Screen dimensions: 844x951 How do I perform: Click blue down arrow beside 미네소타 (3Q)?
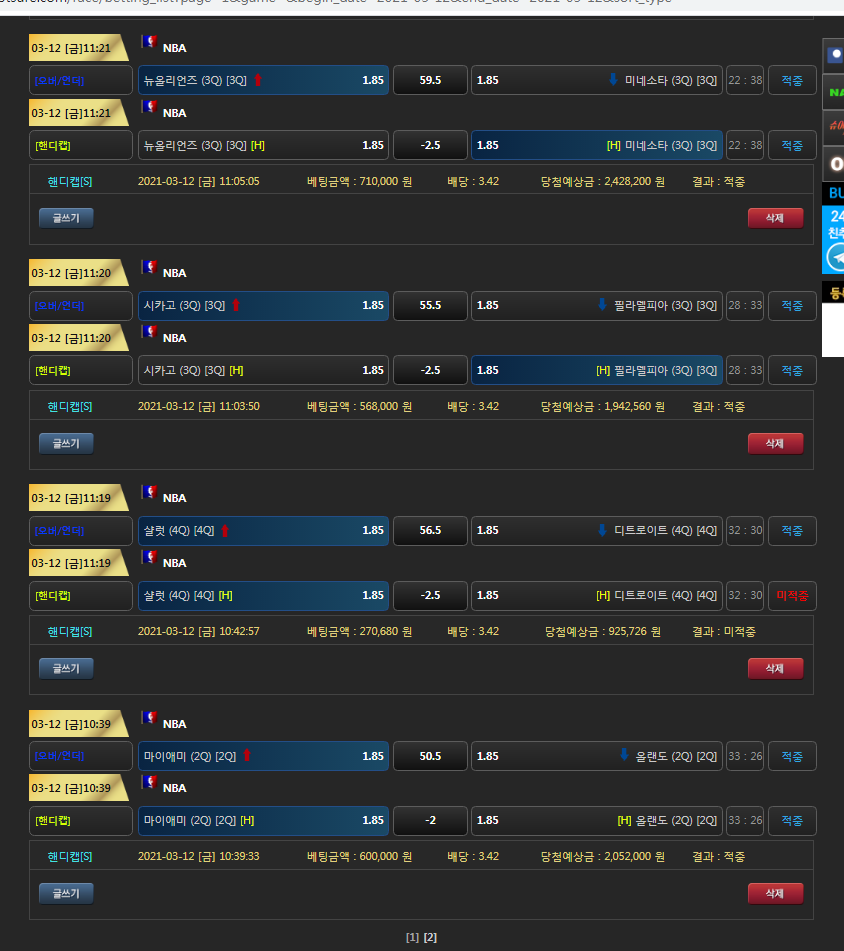click(x=613, y=80)
